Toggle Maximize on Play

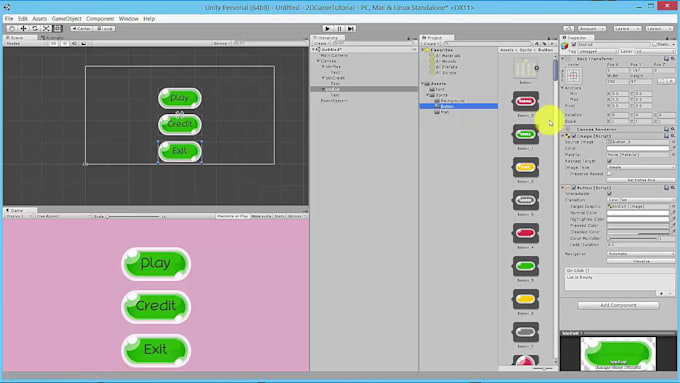pos(232,216)
